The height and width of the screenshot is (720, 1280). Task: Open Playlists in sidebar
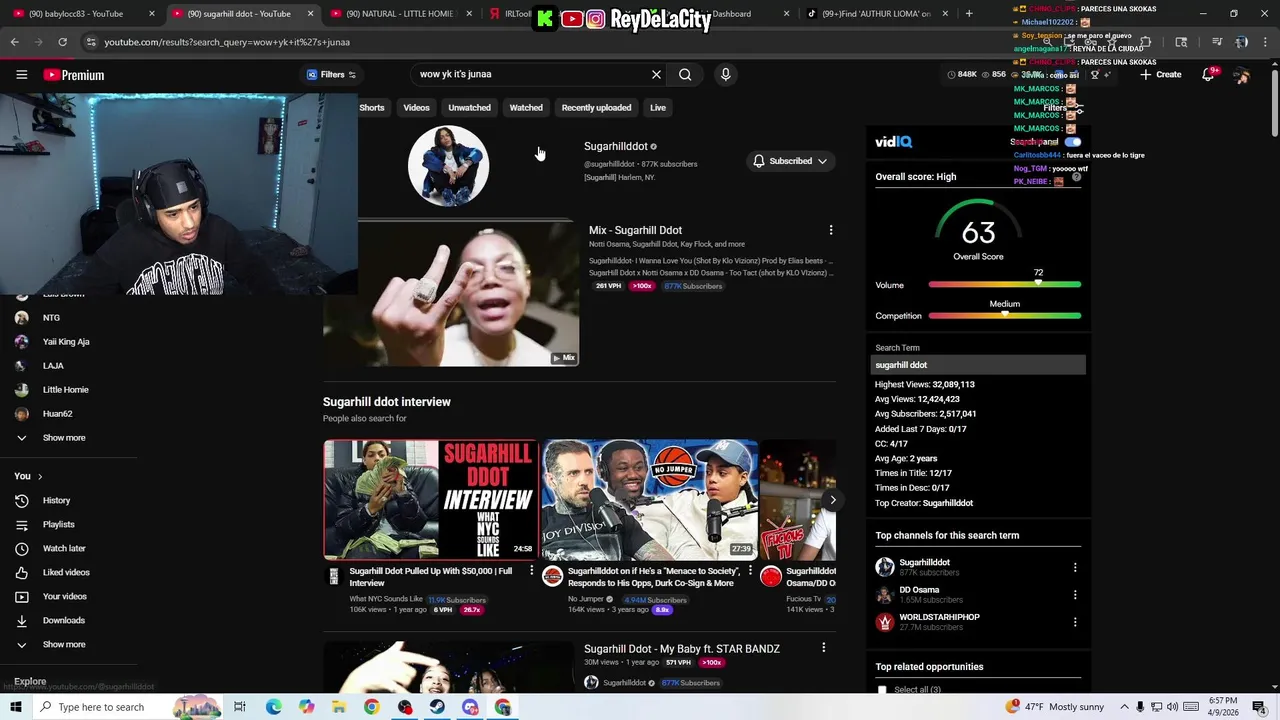tap(58, 524)
